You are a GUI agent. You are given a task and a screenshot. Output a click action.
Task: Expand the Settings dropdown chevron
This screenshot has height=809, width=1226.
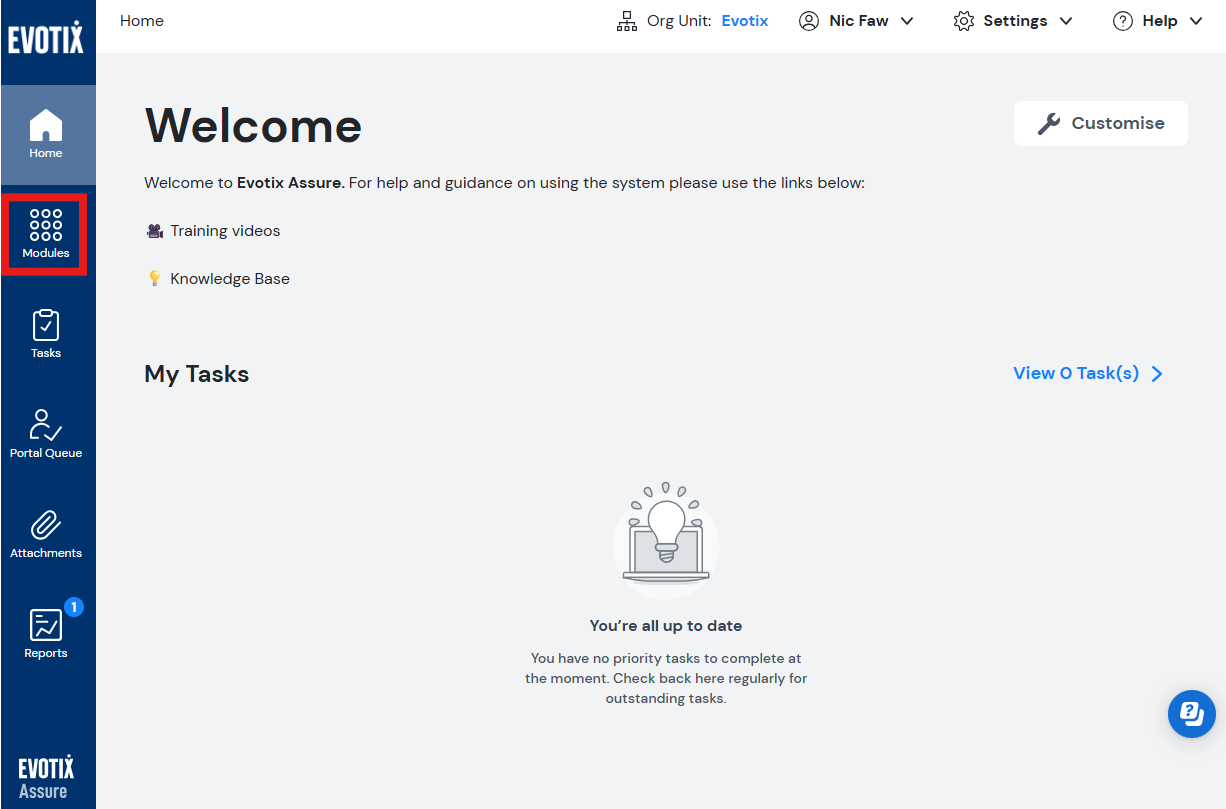coord(1066,21)
